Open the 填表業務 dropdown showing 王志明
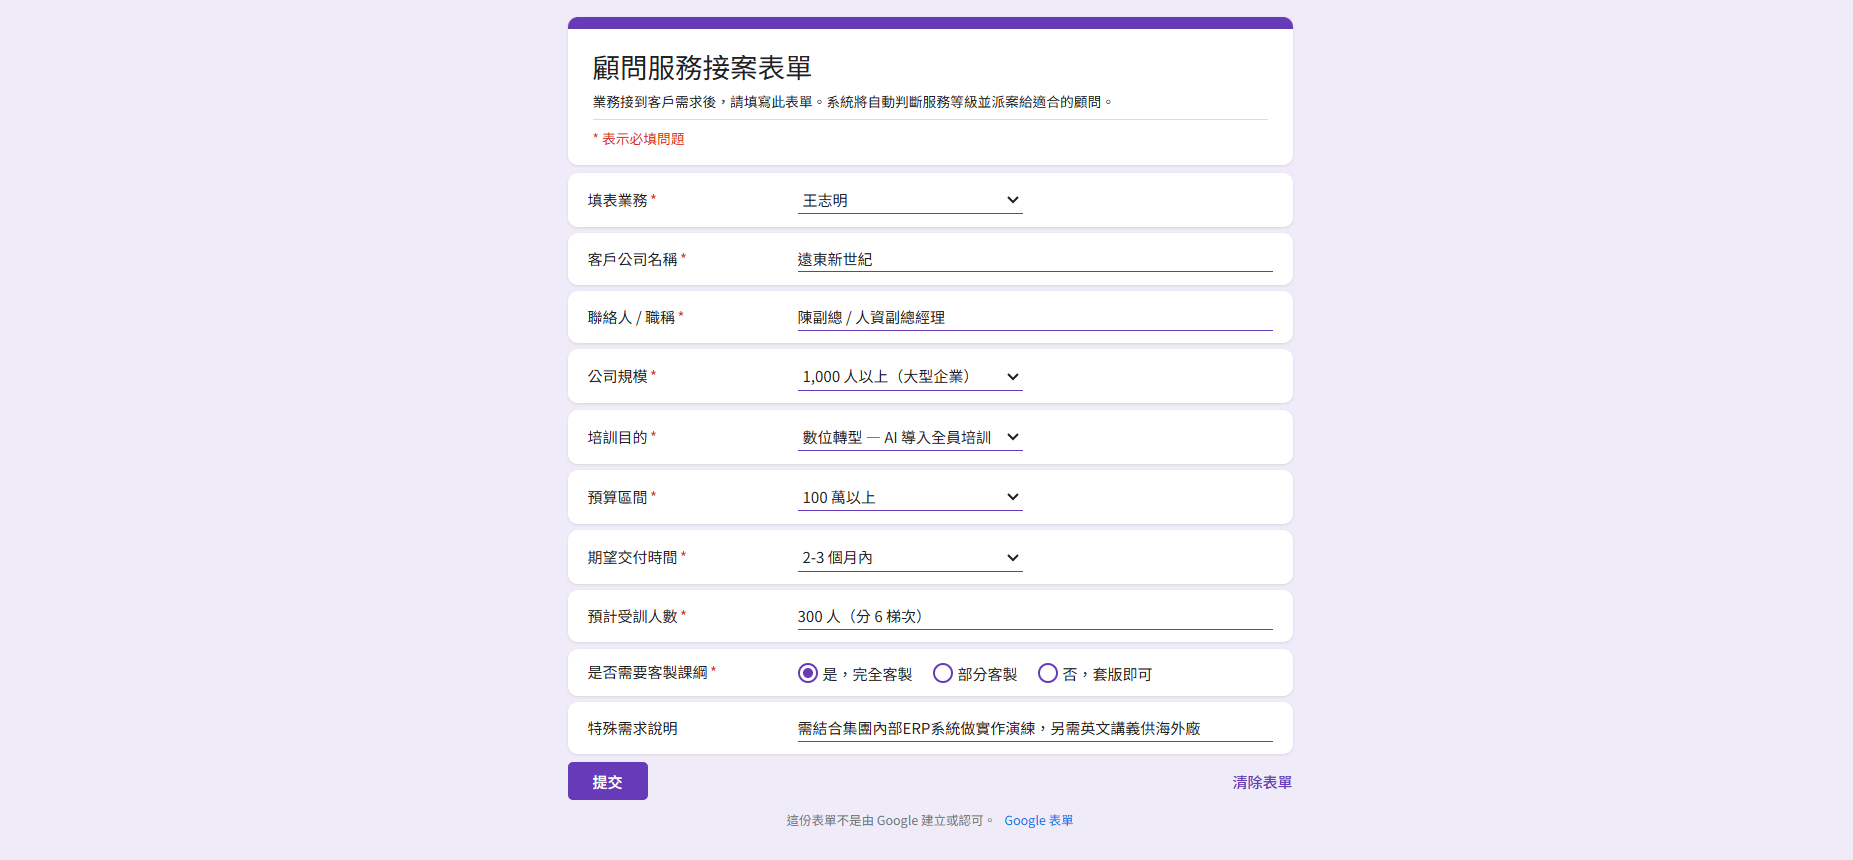 click(x=910, y=200)
